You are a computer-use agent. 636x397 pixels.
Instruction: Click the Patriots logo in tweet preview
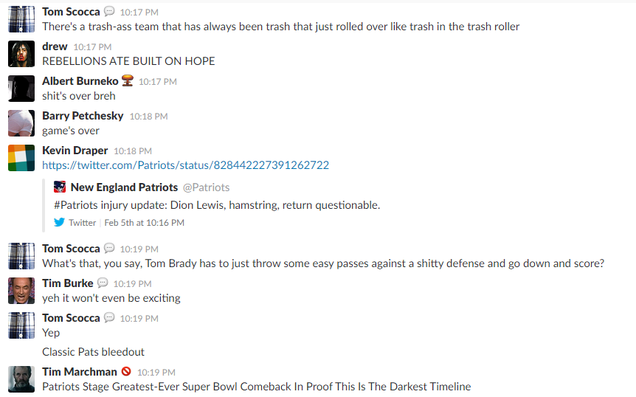60,187
